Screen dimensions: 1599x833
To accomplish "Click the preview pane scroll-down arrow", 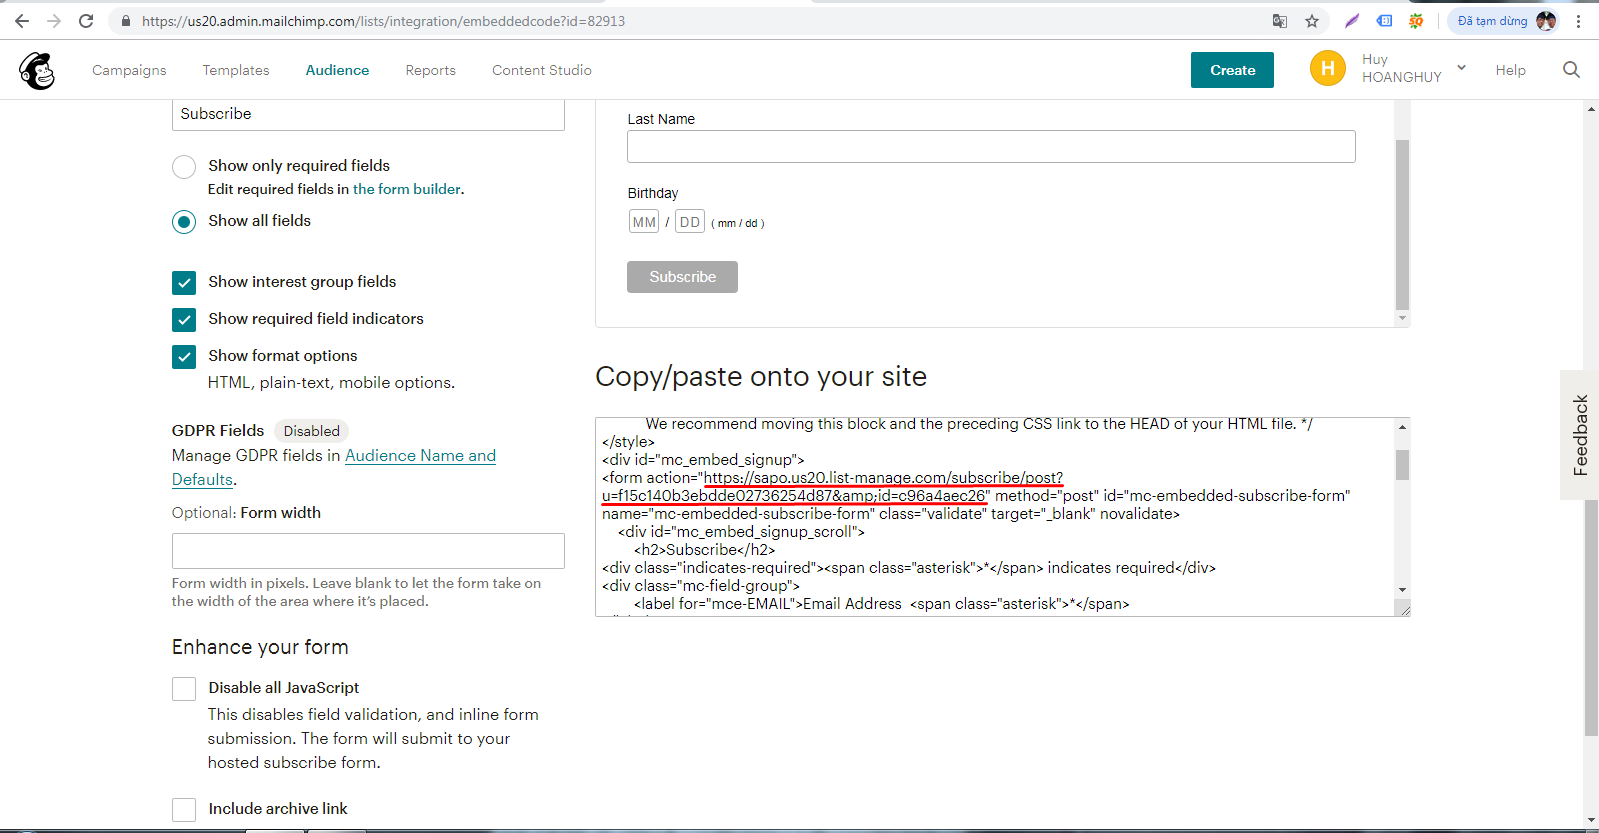I will (x=1402, y=318).
